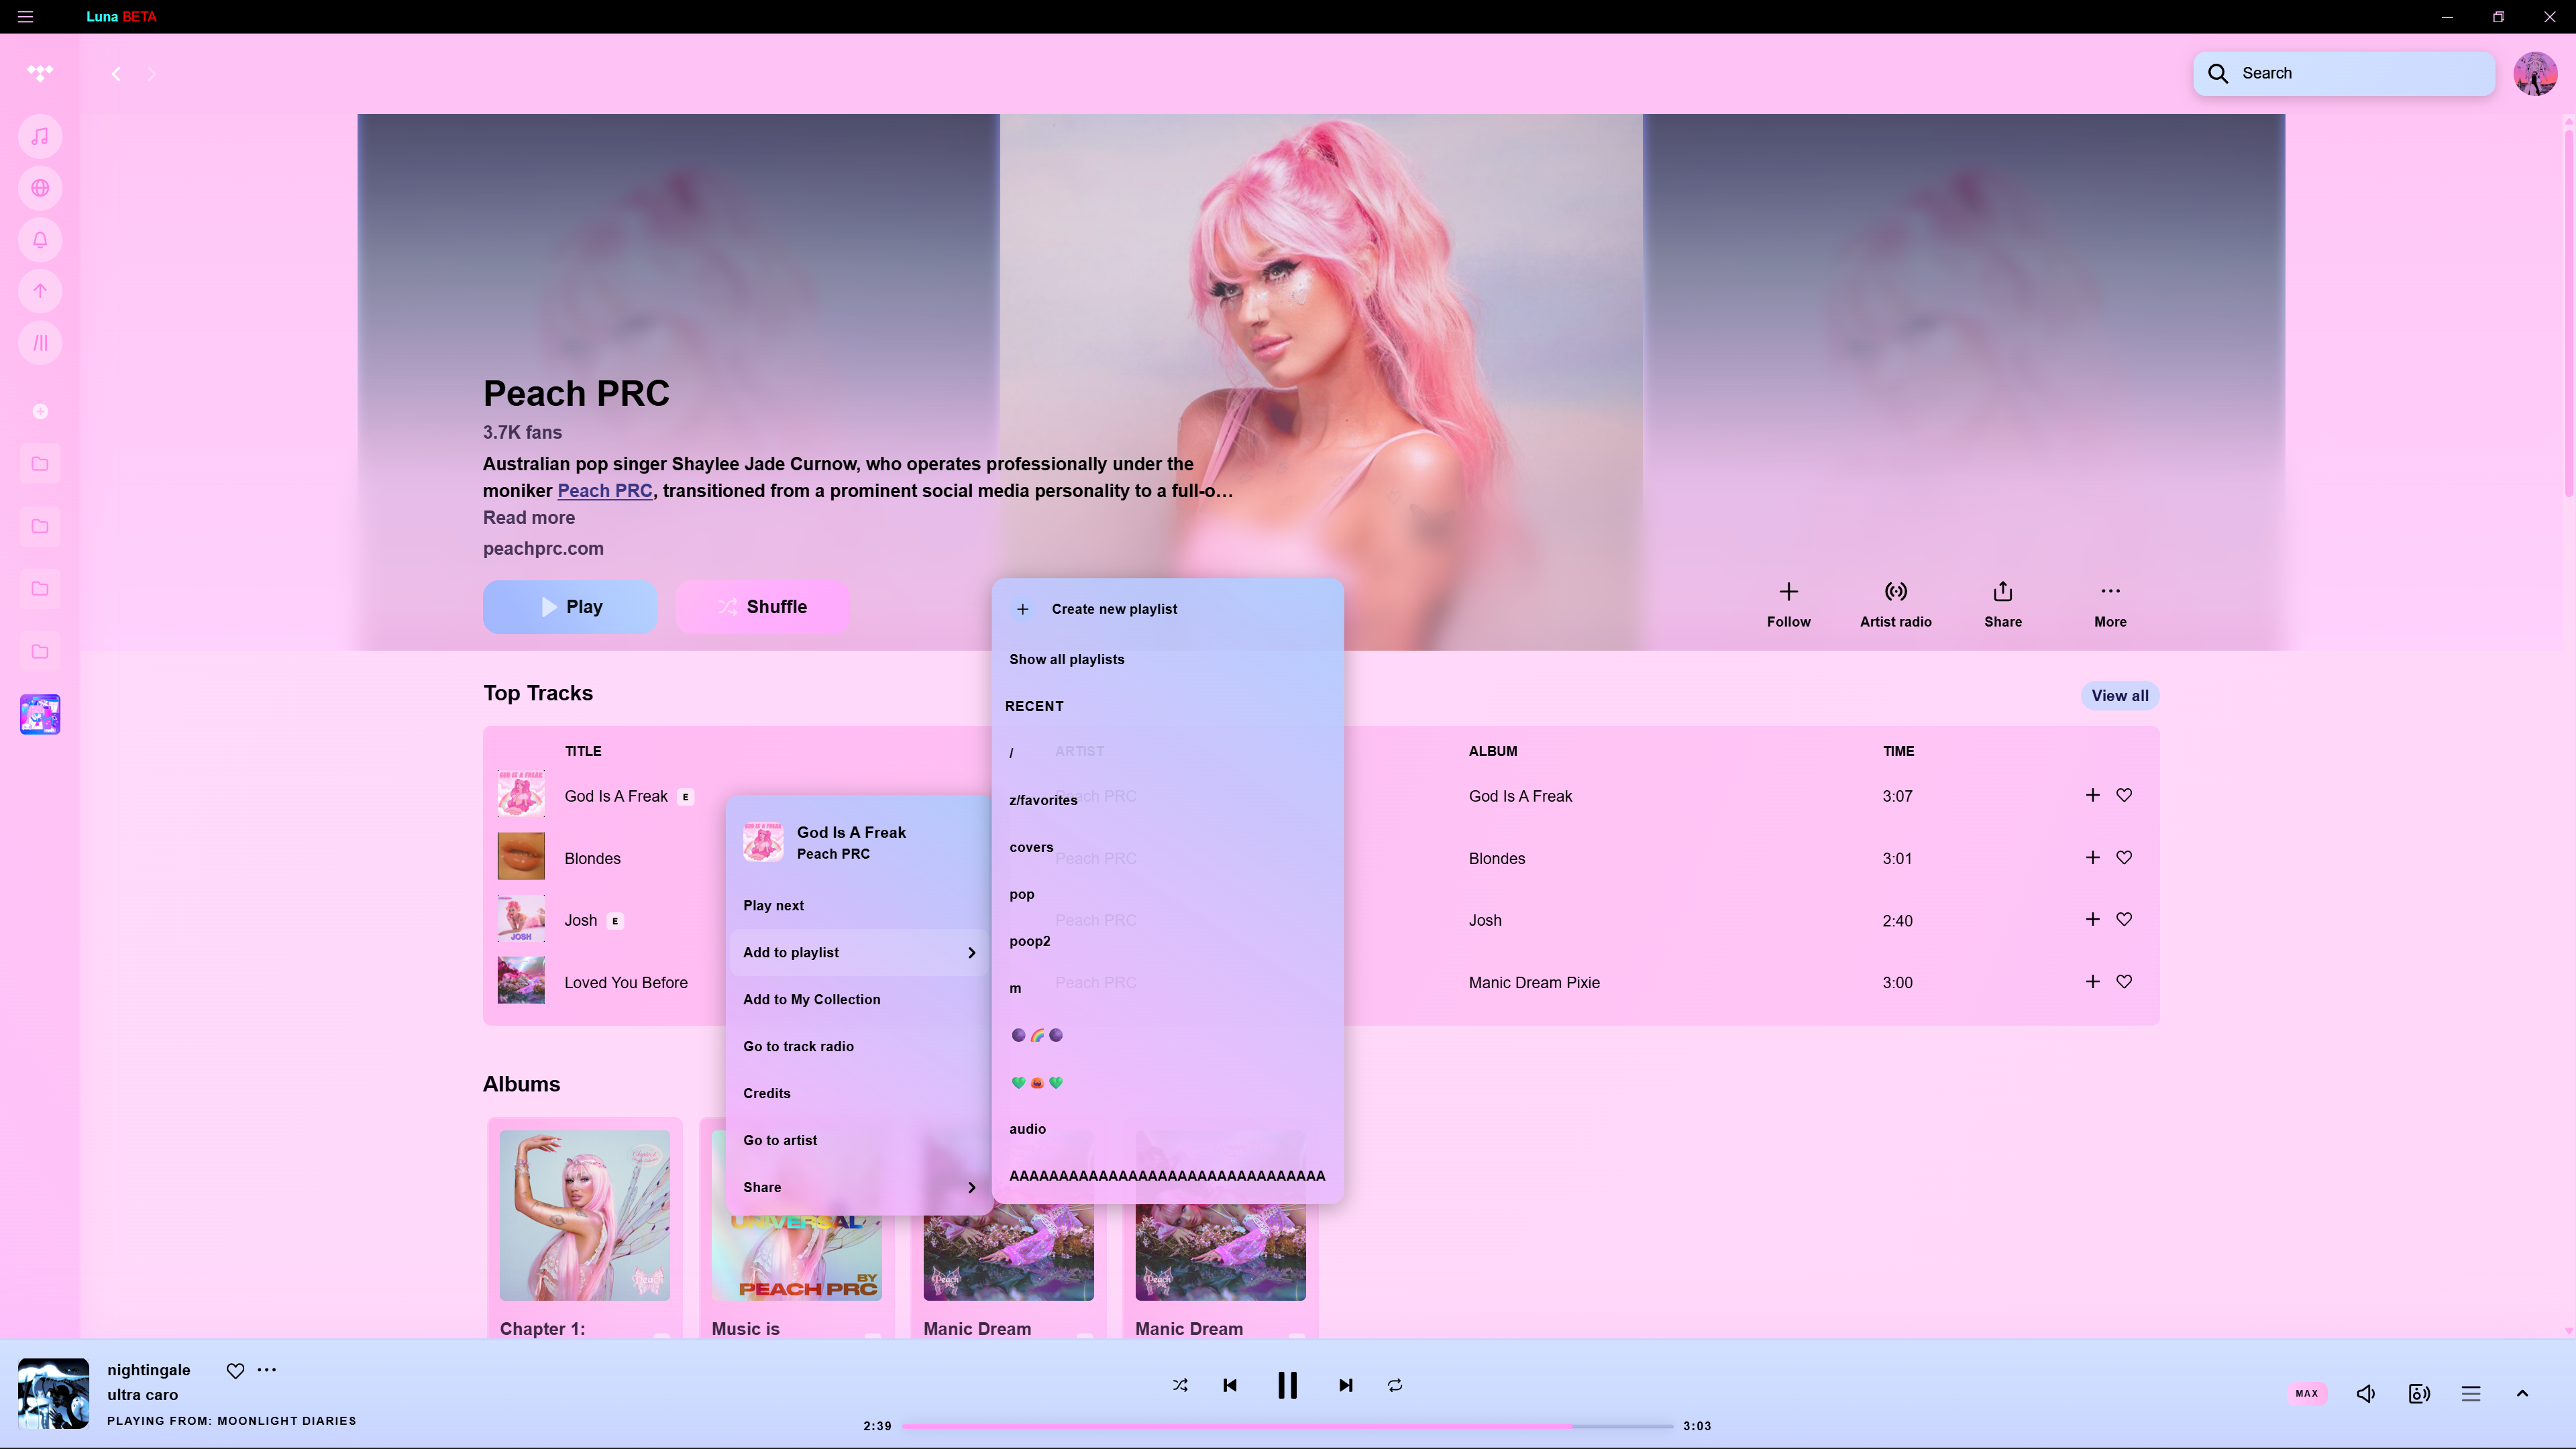Open the notifications bell in sidebar
This screenshot has width=2576, height=1449.
coord(40,240)
